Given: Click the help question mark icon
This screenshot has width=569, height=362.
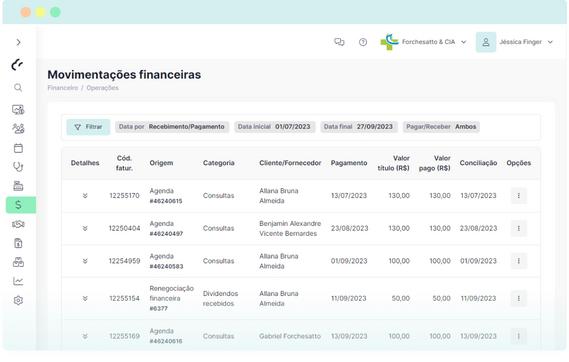Looking at the screenshot, I should (363, 42).
